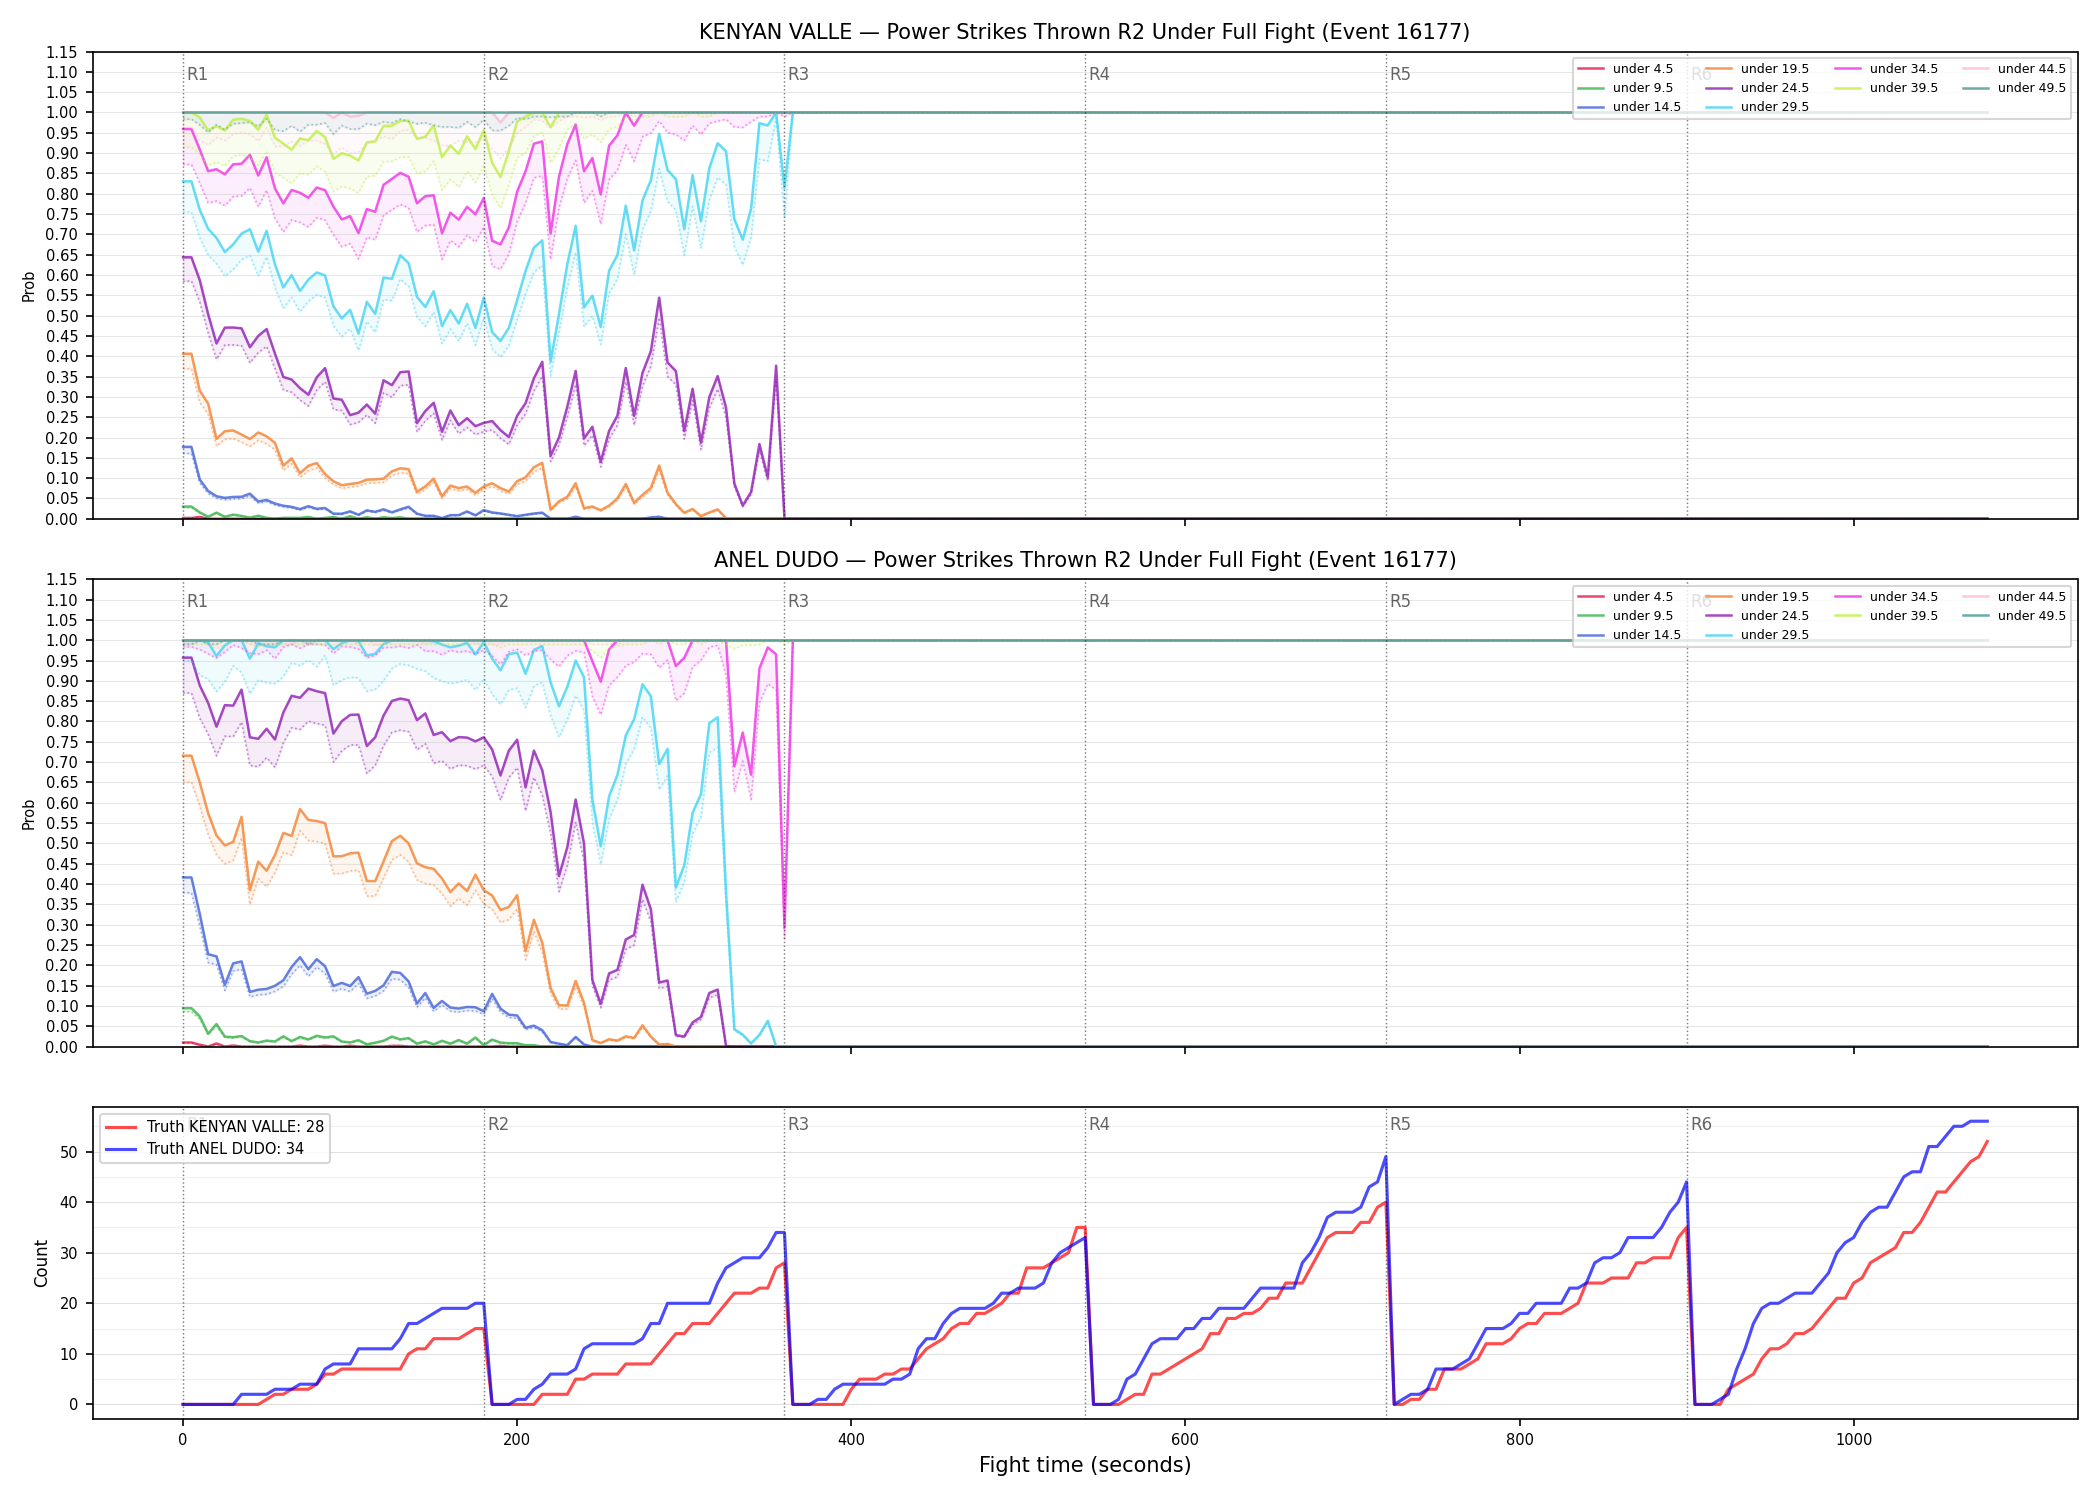The height and width of the screenshot is (1500, 2100).
Task: Click the R4 round marker in Kenyan Valle chart
Action: coord(1099,74)
